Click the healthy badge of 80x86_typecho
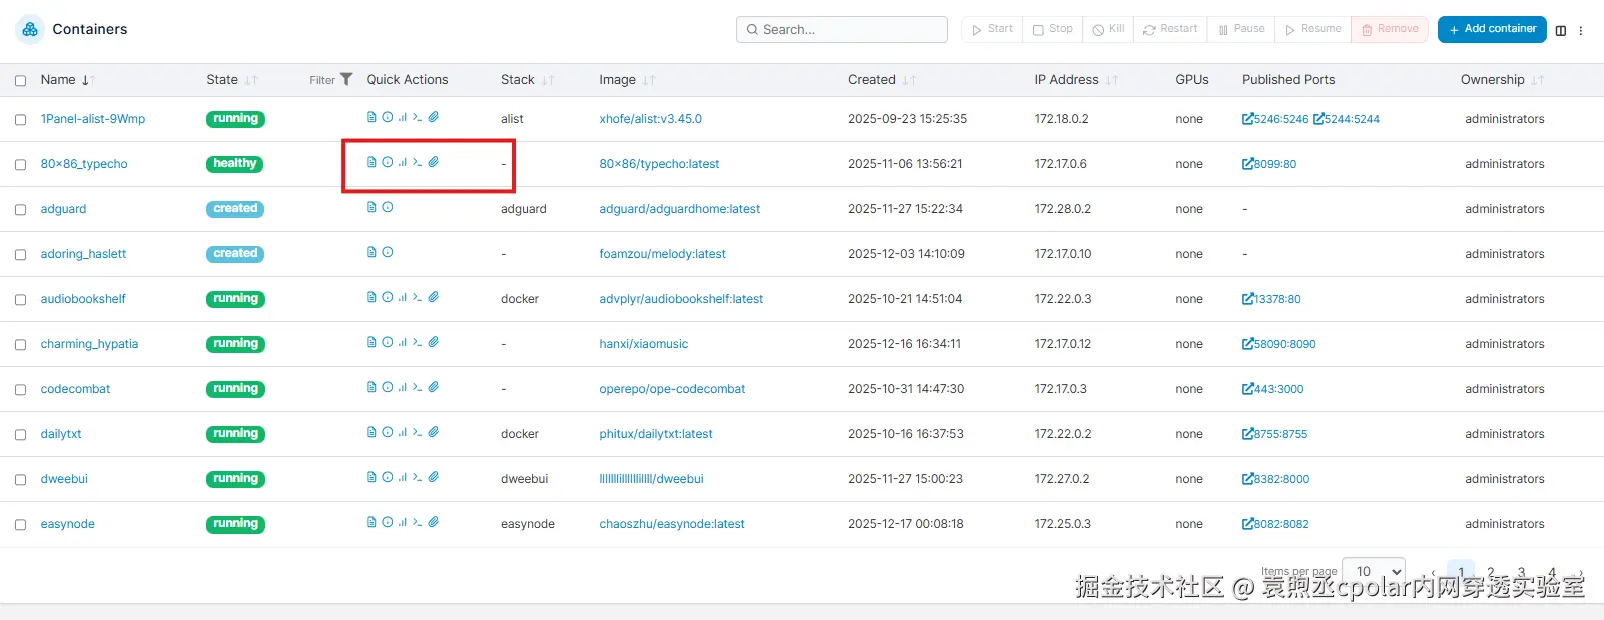 point(235,164)
